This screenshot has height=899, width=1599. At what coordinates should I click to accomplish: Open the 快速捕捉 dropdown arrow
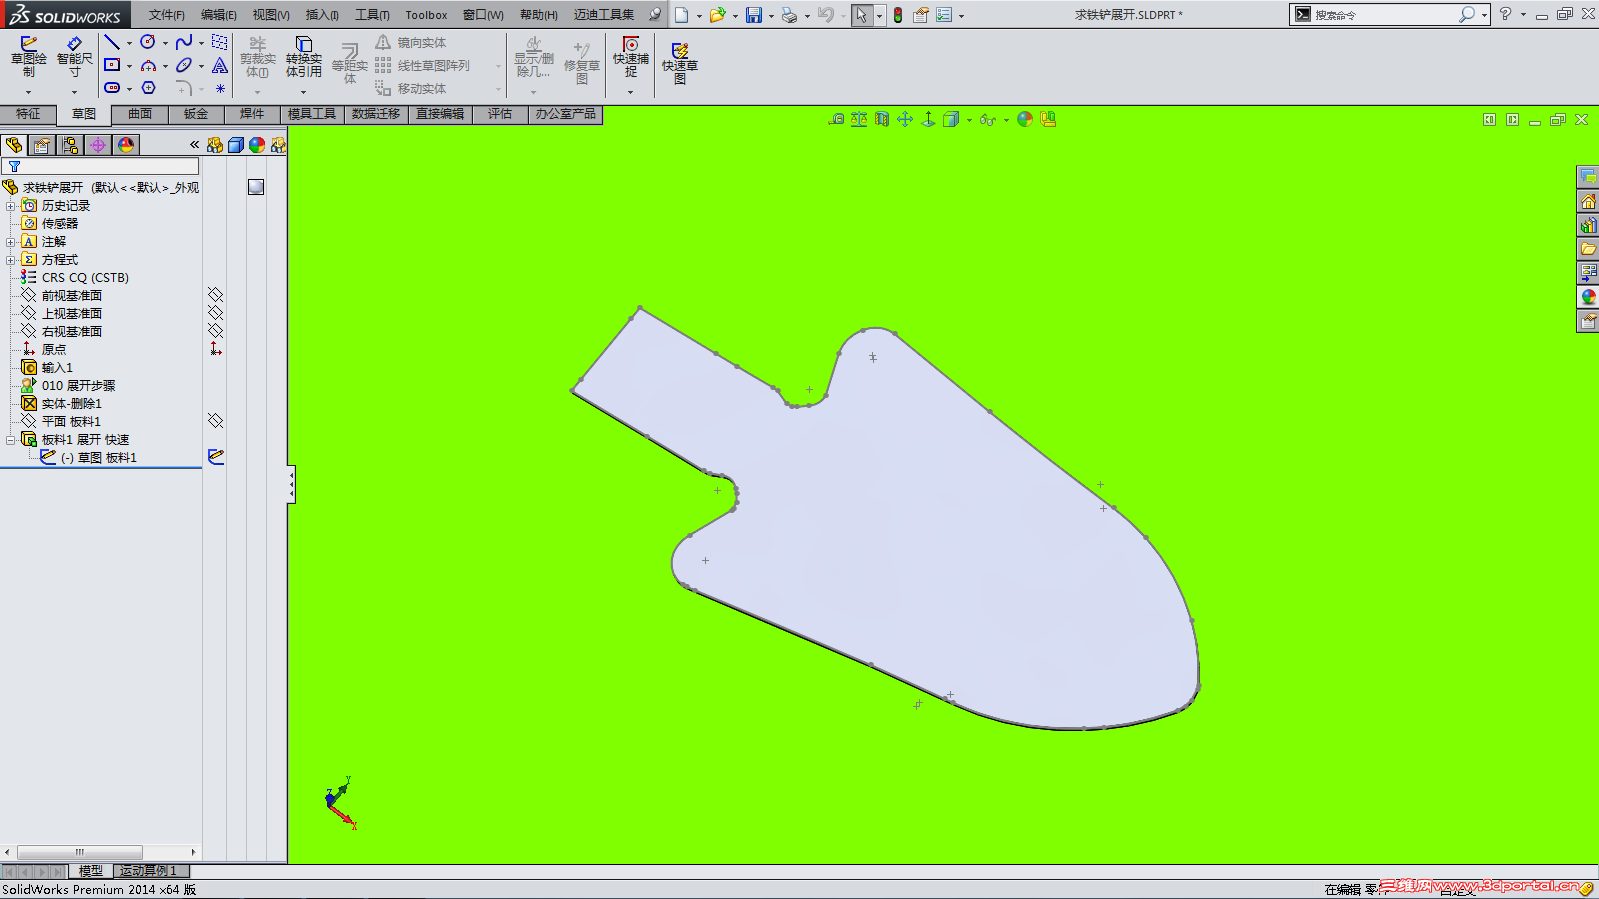coord(631,93)
